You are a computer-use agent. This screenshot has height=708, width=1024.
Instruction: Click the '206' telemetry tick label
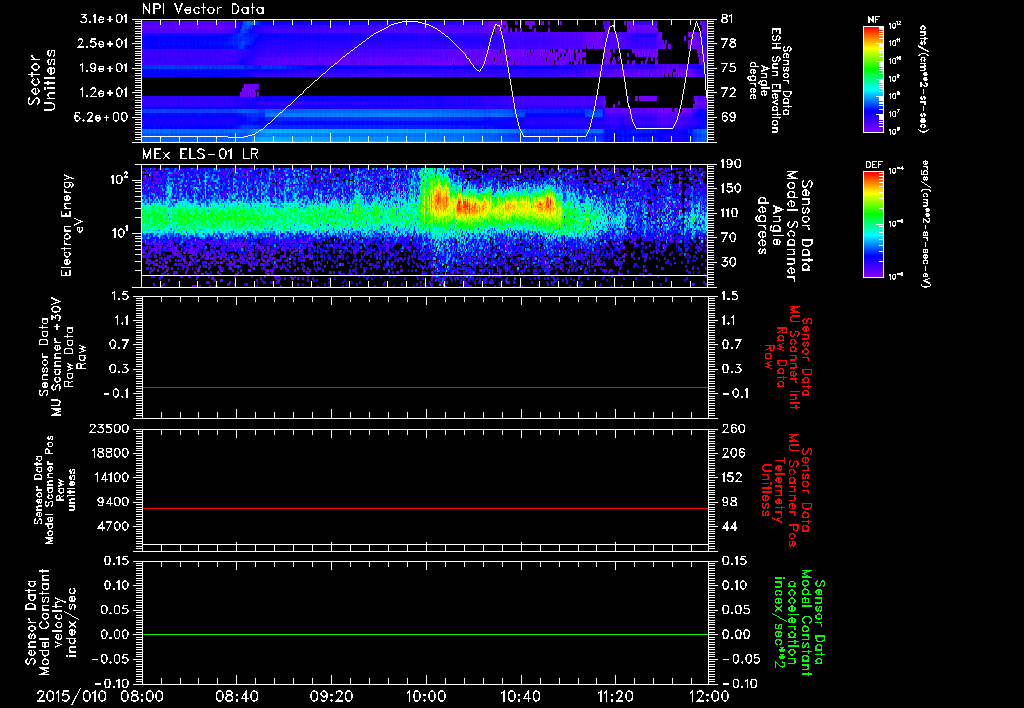click(x=731, y=453)
